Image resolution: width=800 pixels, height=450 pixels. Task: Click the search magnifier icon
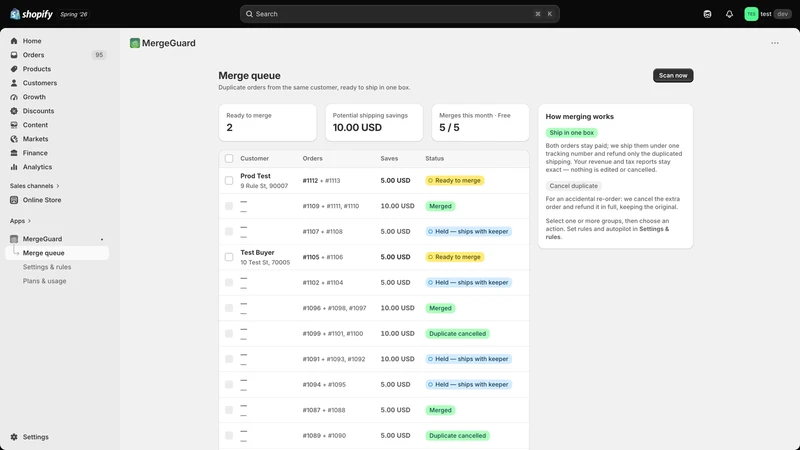click(x=249, y=14)
